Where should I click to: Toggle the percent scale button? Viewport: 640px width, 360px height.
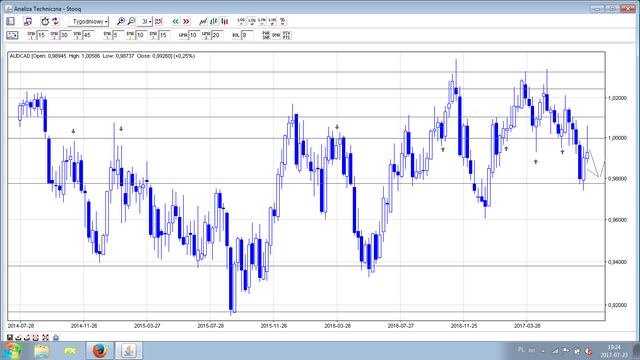282,21
